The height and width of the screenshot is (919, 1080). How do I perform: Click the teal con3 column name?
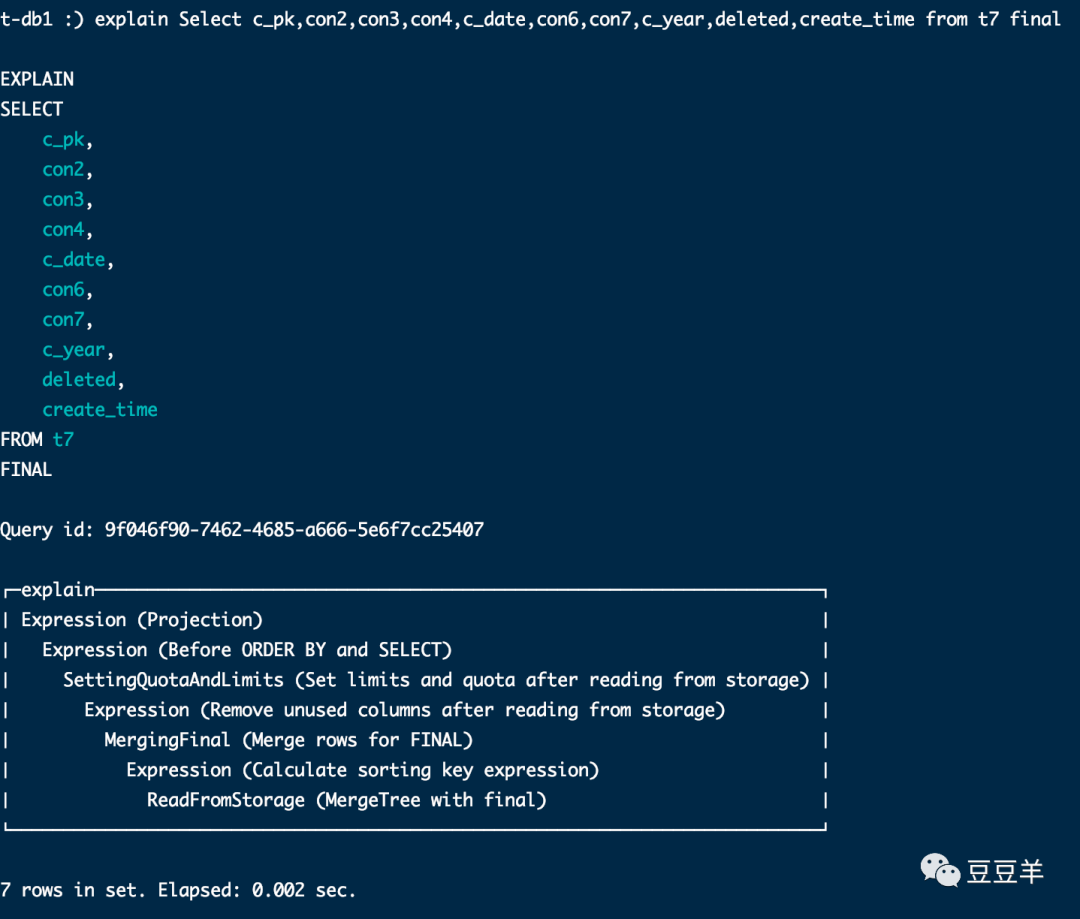click(x=64, y=200)
